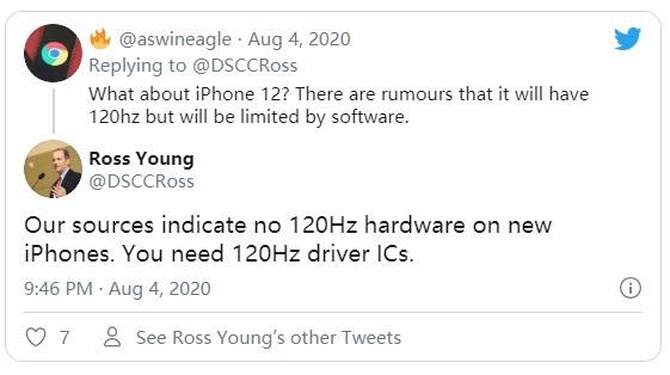
Task: Open the tweet info circle icon
Action: tap(630, 287)
